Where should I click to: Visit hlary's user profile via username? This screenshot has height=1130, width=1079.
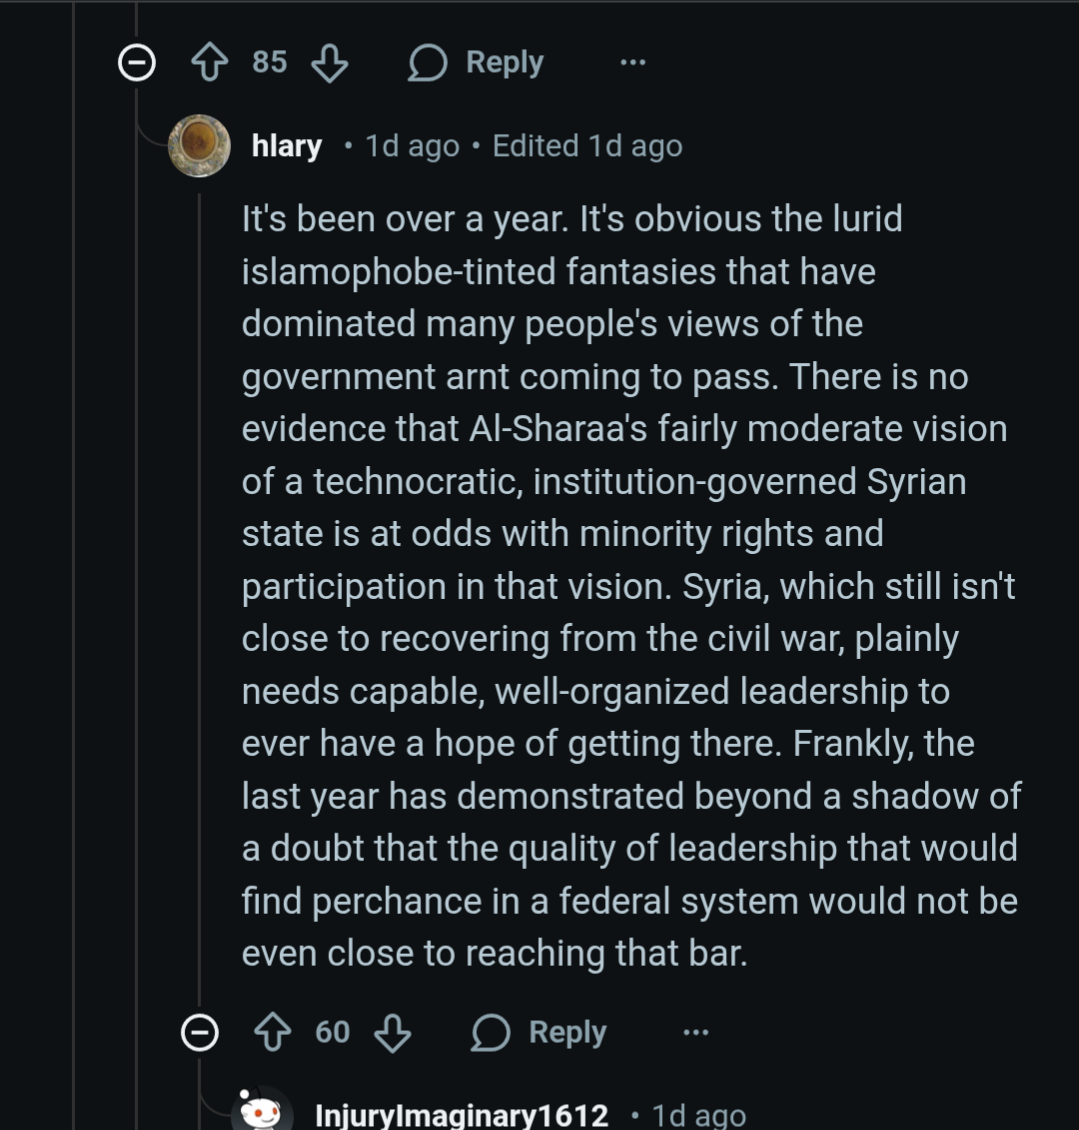286,146
